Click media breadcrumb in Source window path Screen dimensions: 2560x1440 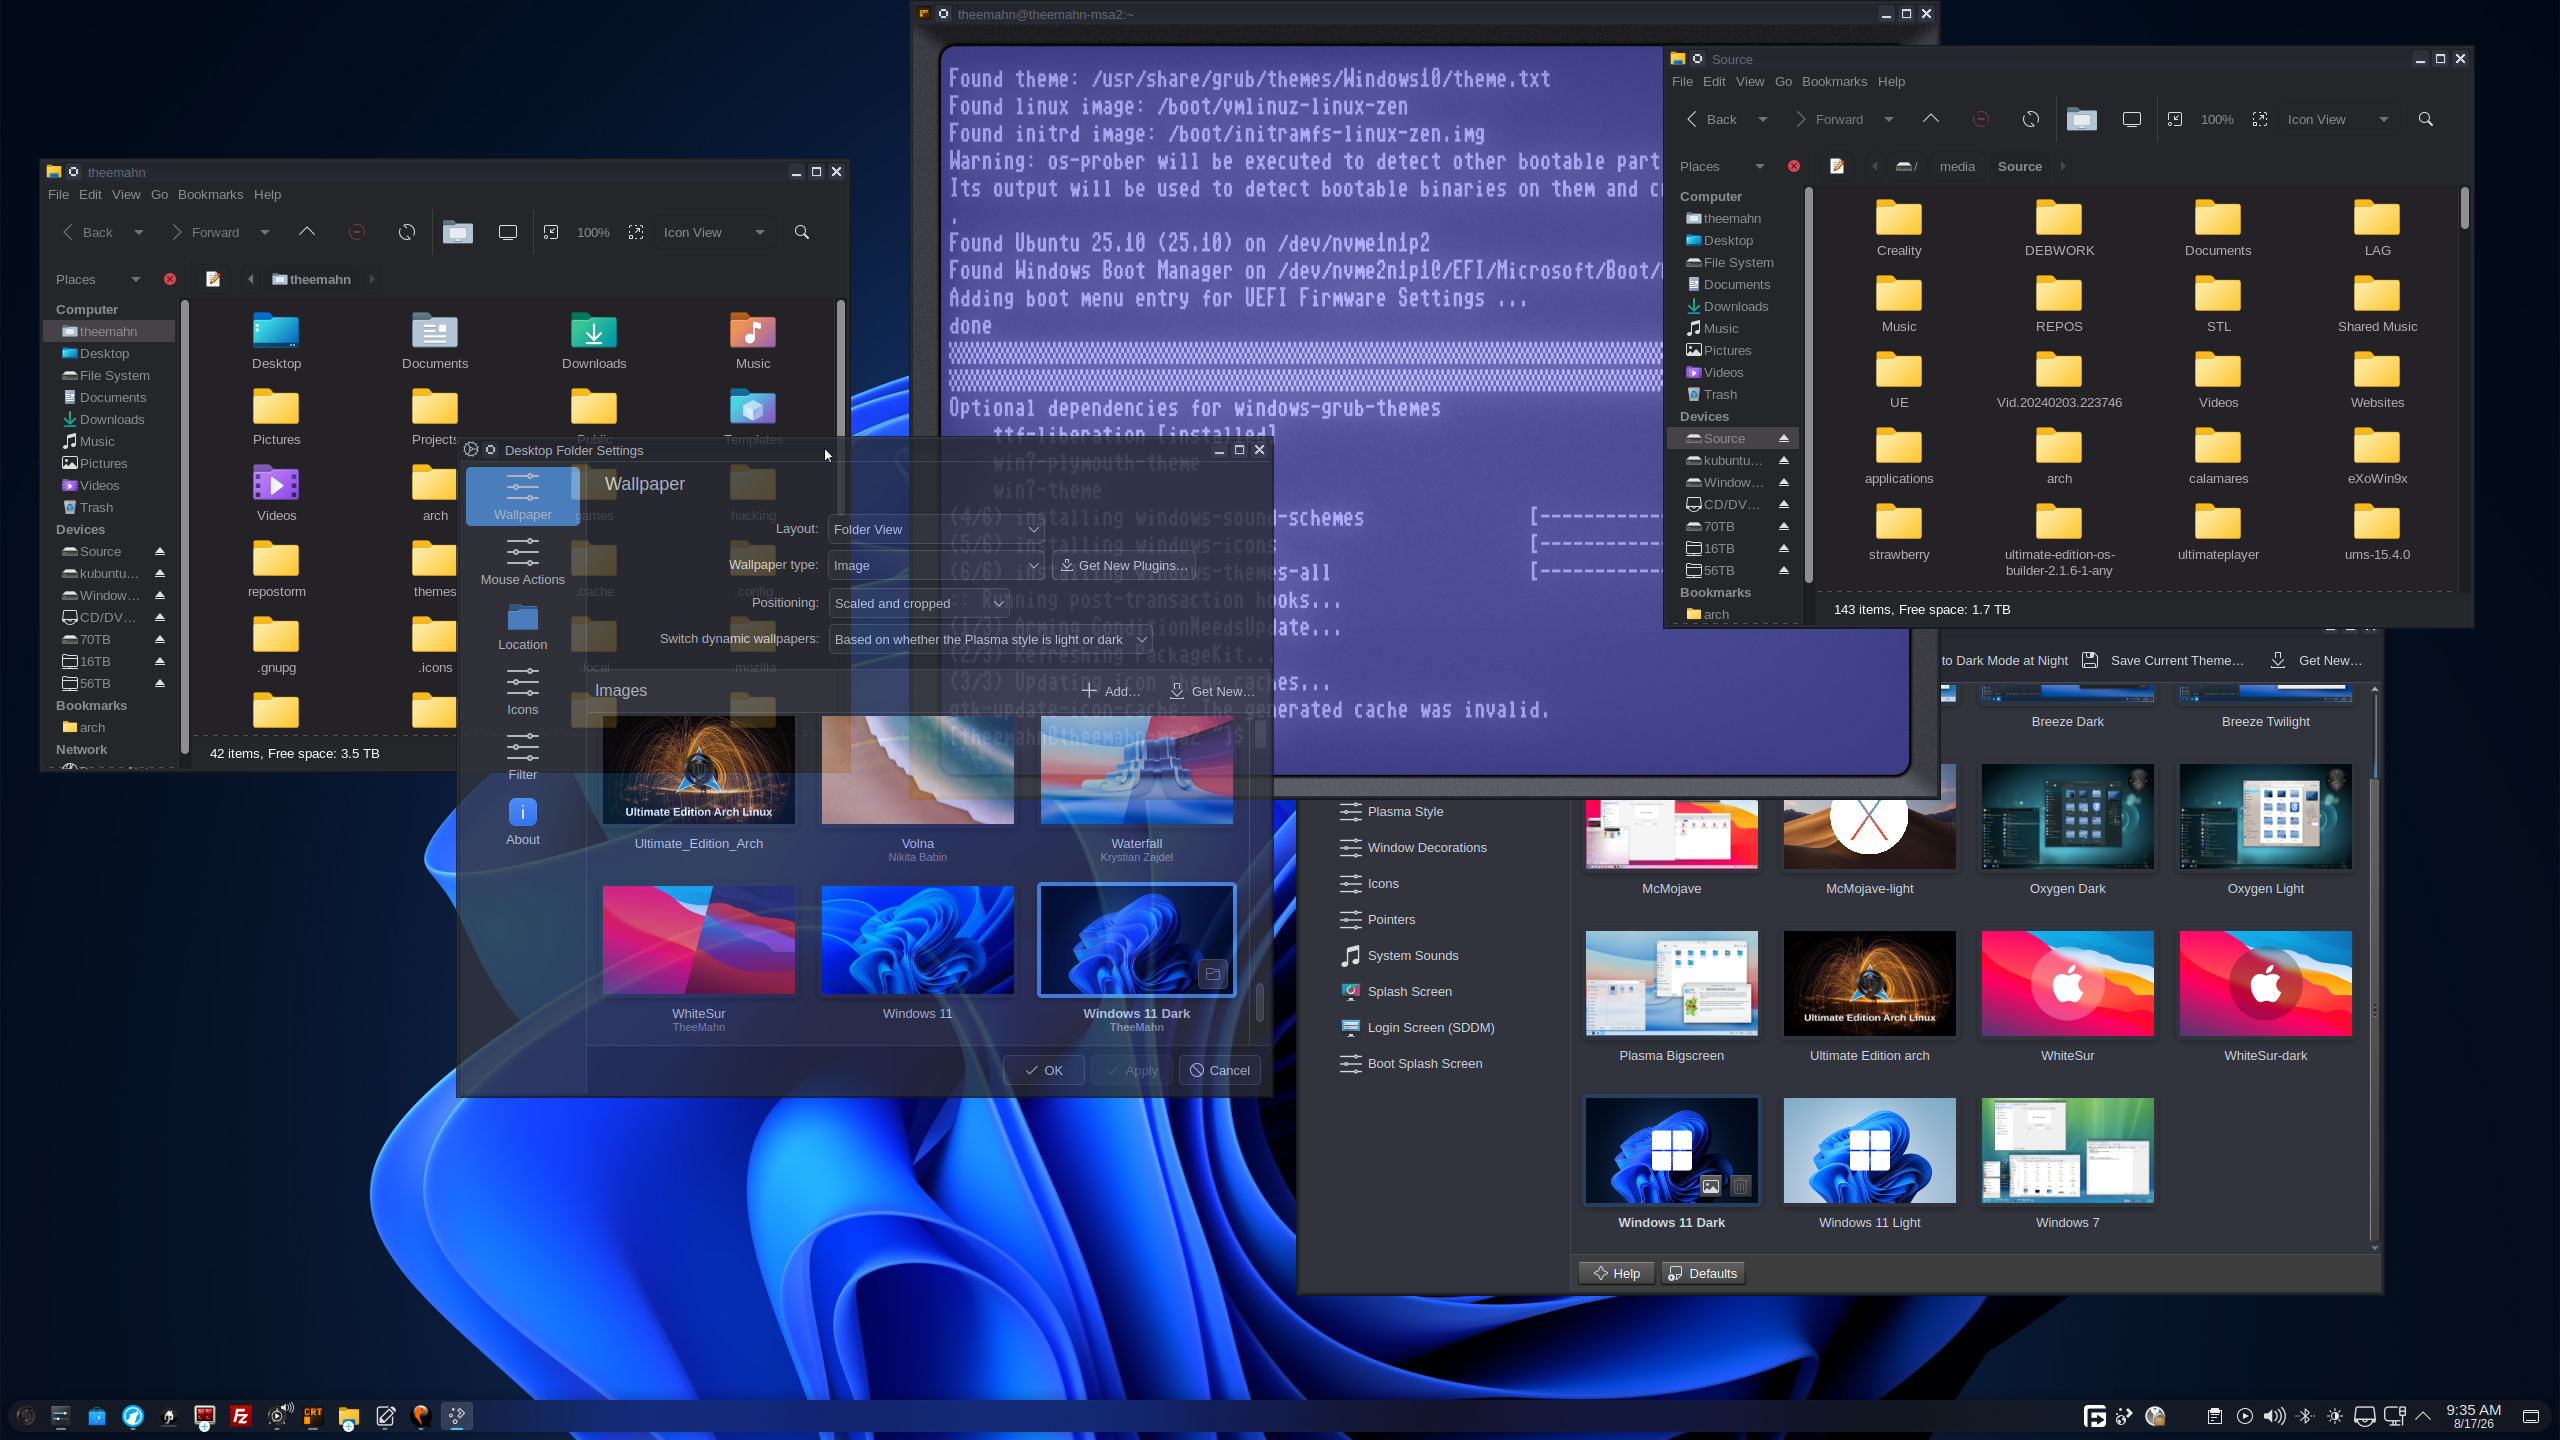click(1957, 166)
